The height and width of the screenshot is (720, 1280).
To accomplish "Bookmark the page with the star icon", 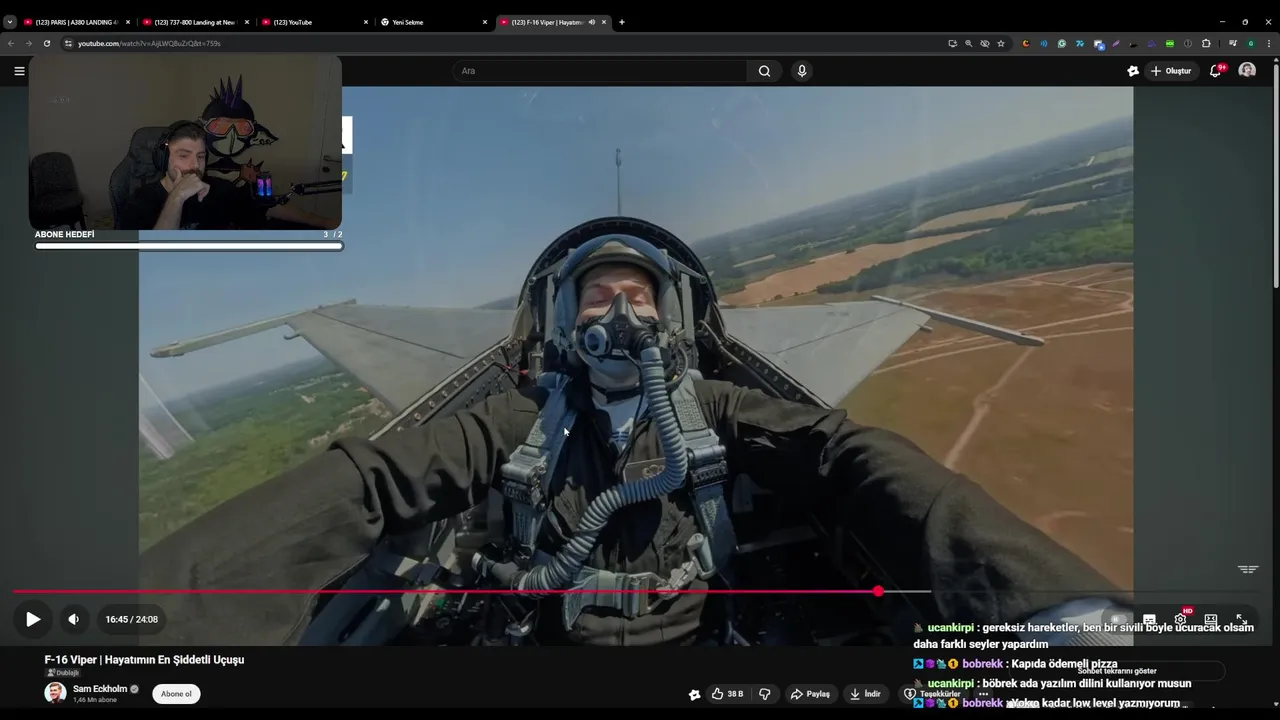I will (x=1001, y=43).
